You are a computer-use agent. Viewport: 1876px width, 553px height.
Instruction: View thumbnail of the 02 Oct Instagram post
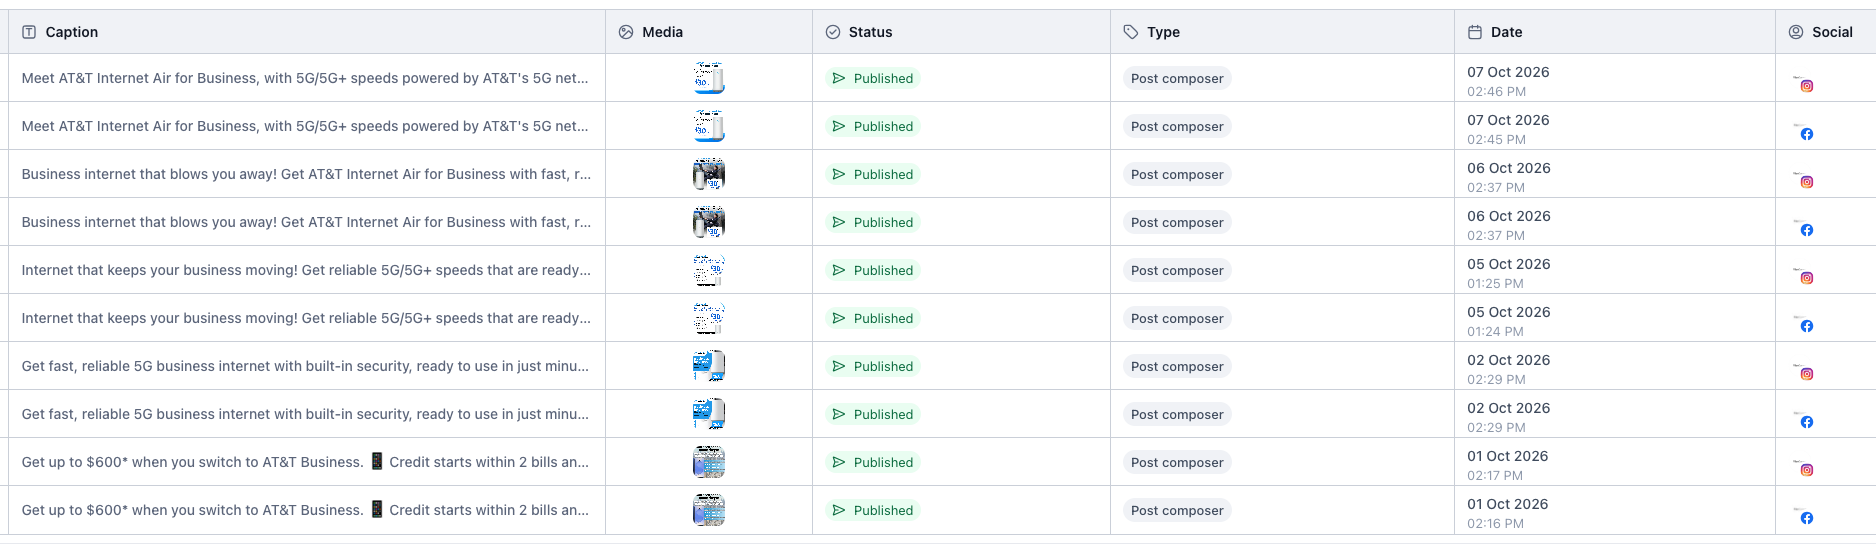(709, 366)
